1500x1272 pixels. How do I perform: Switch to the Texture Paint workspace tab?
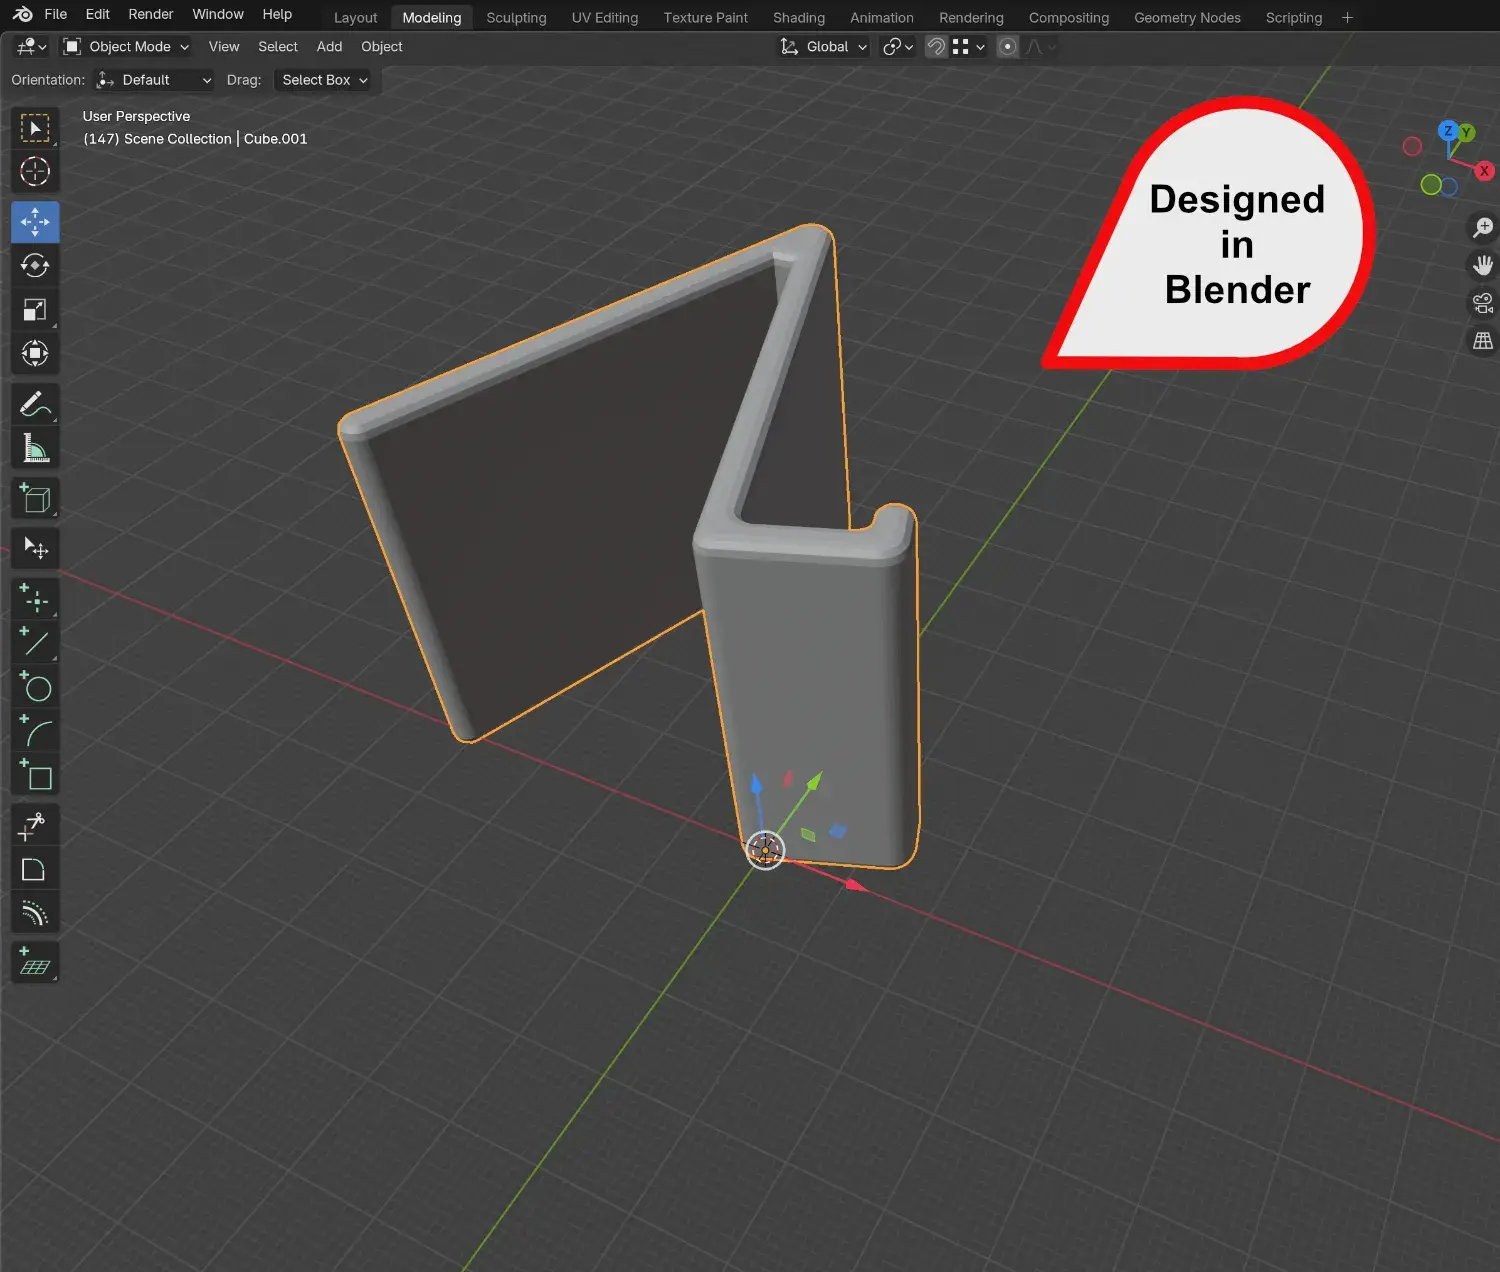pyautogui.click(x=706, y=18)
